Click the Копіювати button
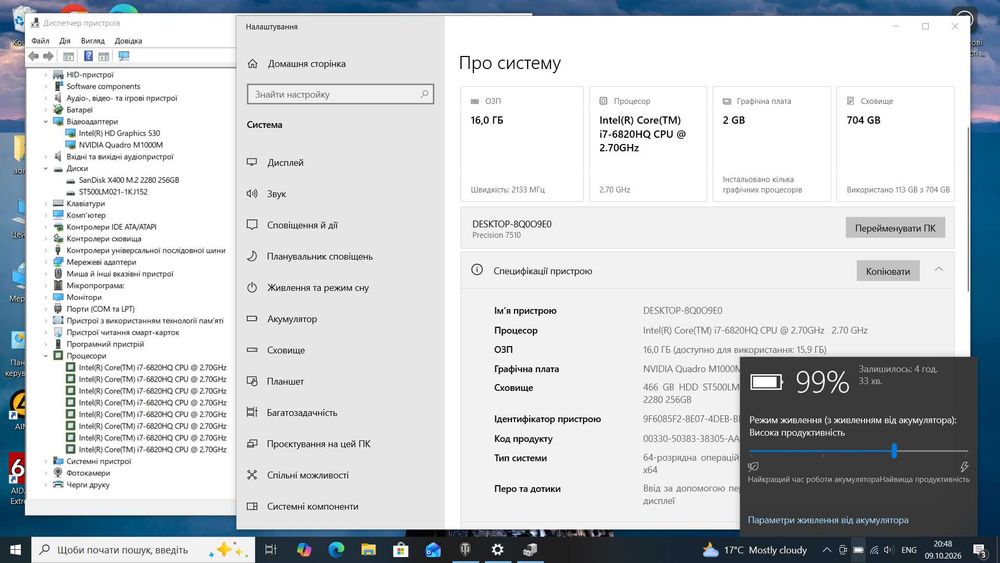The width and height of the screenshot is (1000, 563). 888,271
